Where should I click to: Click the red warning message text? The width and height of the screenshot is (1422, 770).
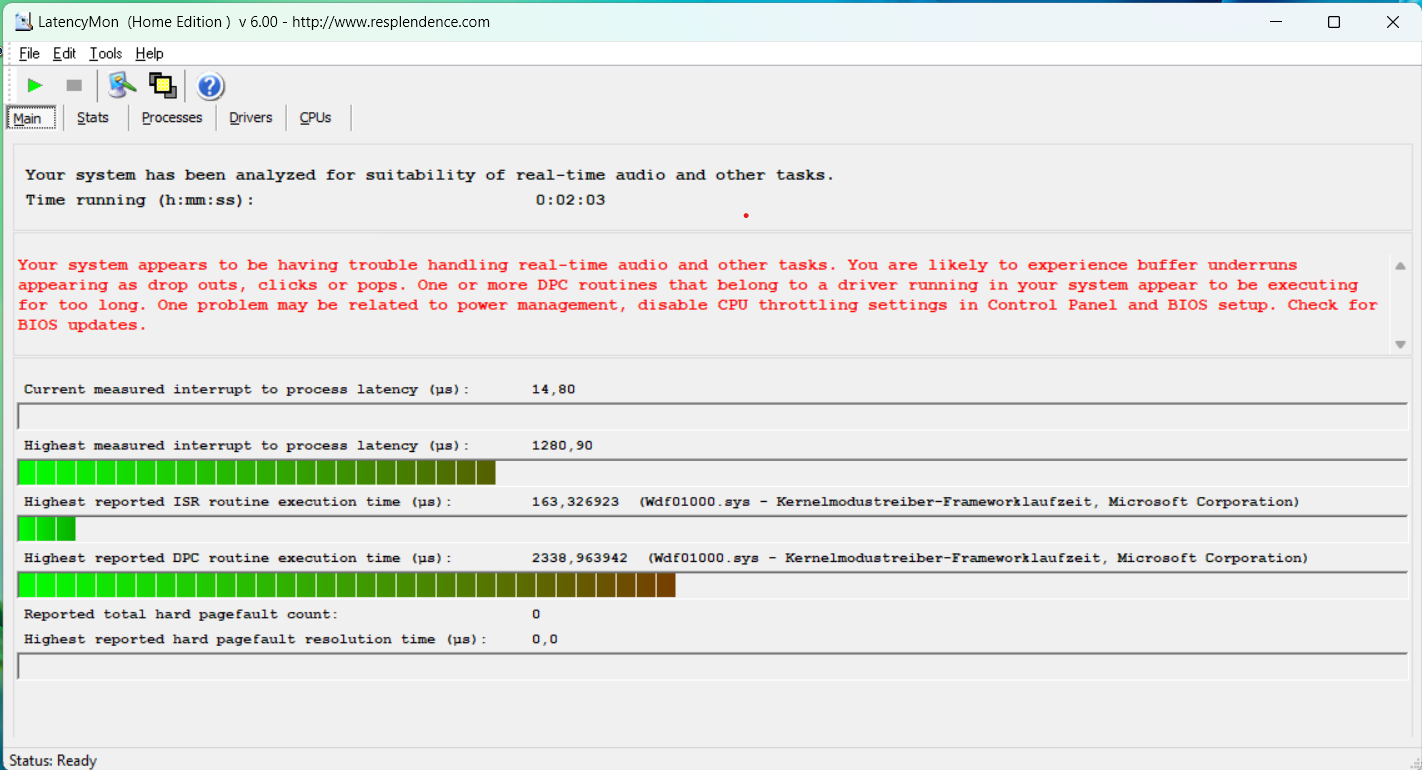697,295
